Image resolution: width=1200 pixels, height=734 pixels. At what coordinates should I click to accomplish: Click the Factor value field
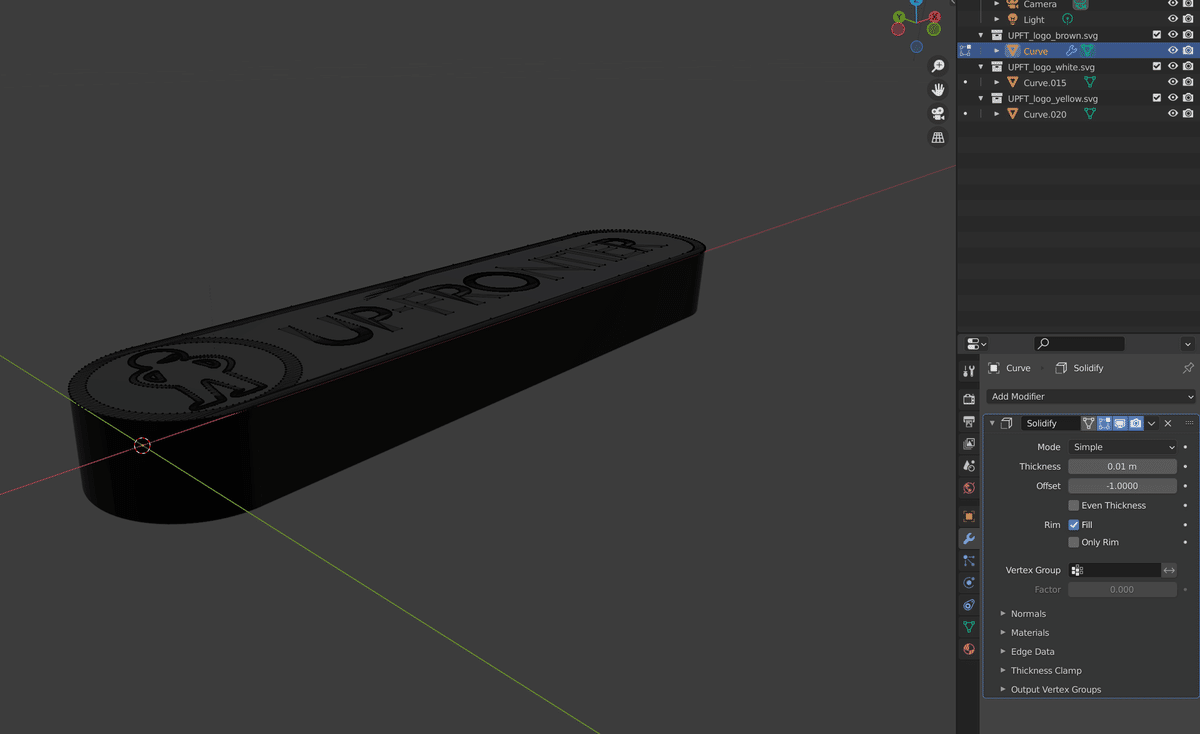pos(1122,589)
